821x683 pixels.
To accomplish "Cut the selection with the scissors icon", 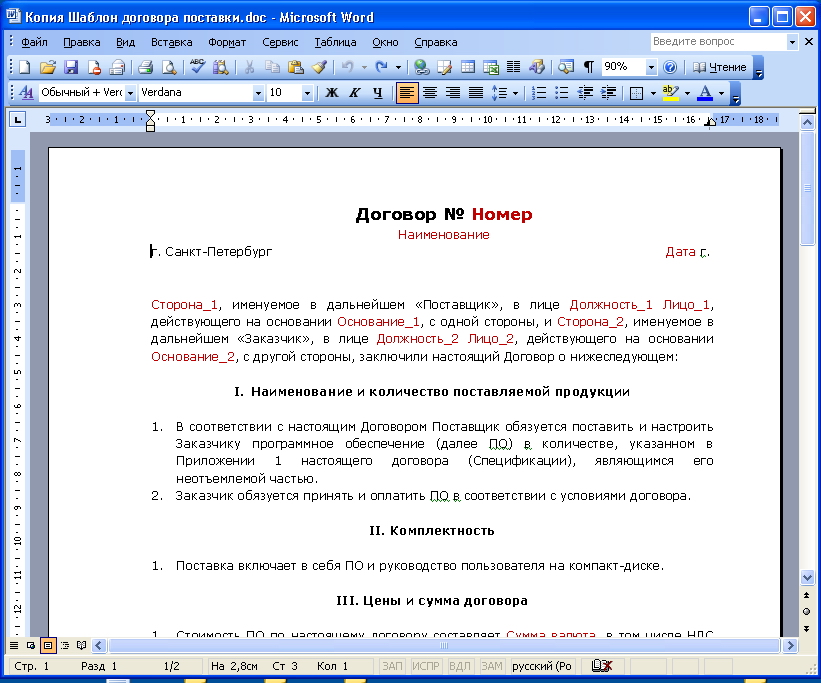I will click(x=249, y=67).
